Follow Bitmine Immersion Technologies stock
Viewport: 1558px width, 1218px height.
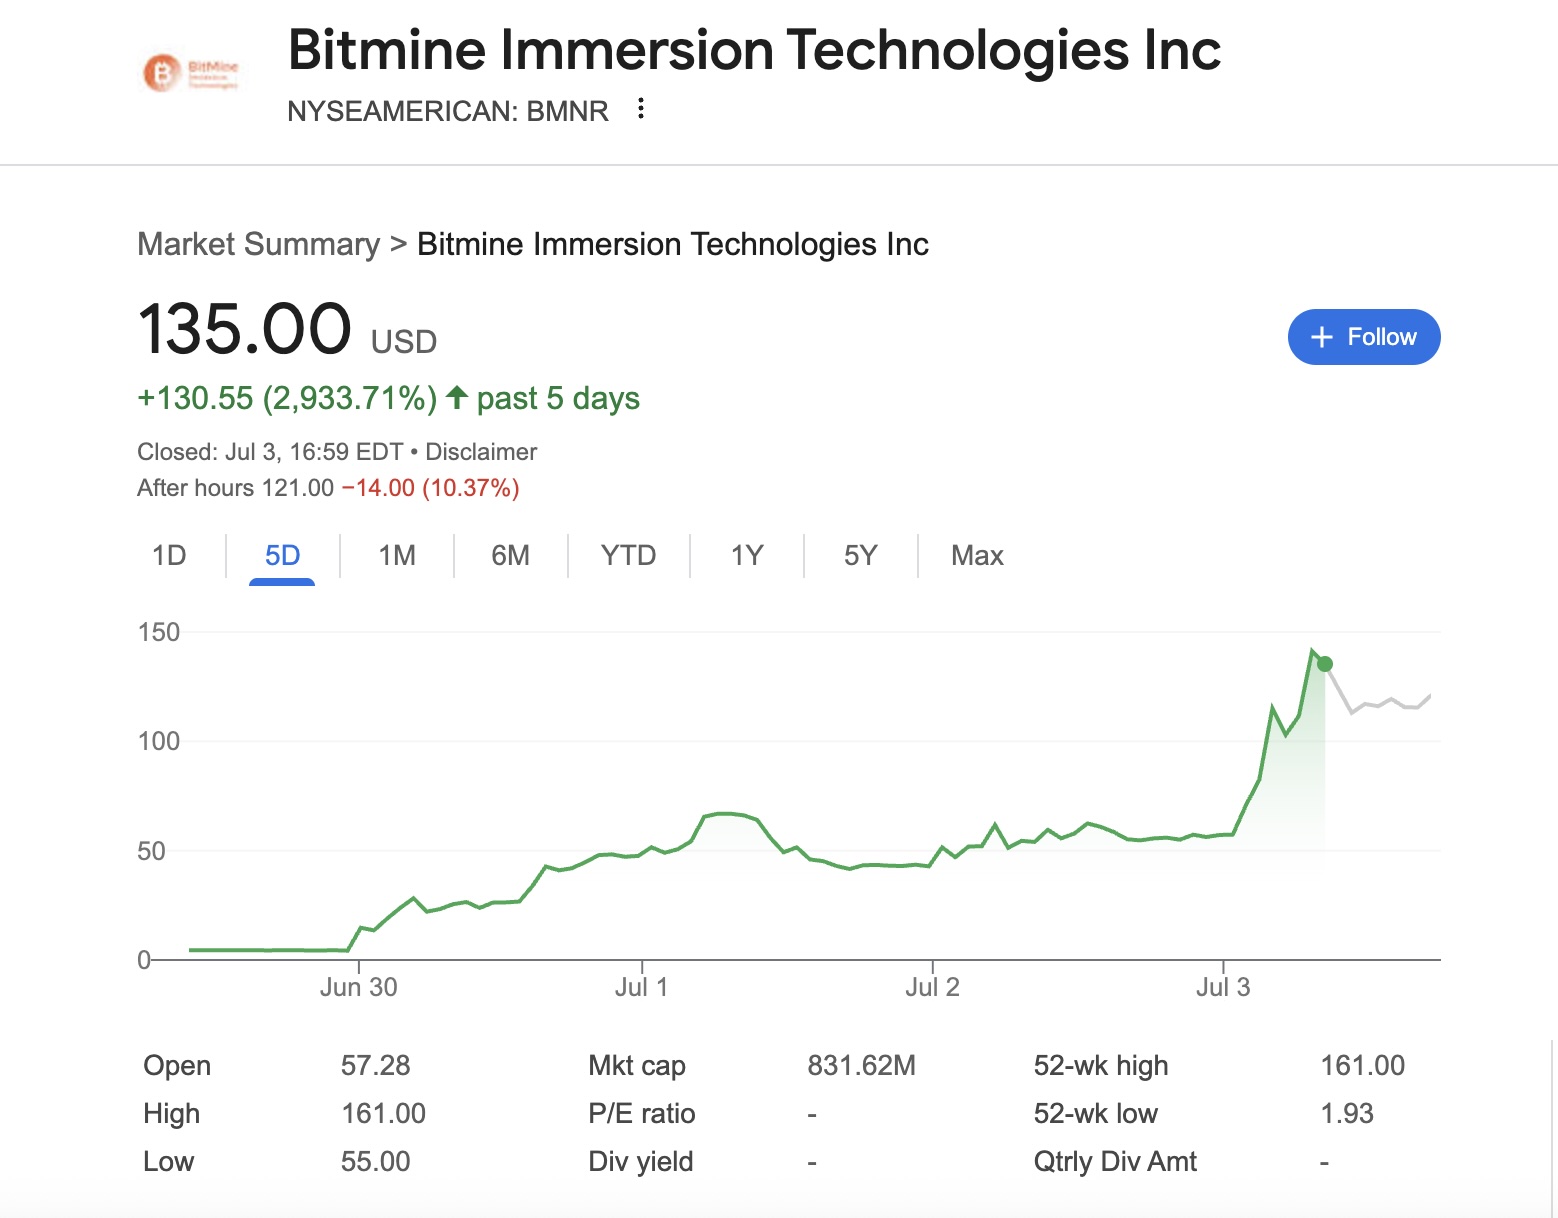point(1364,337)
